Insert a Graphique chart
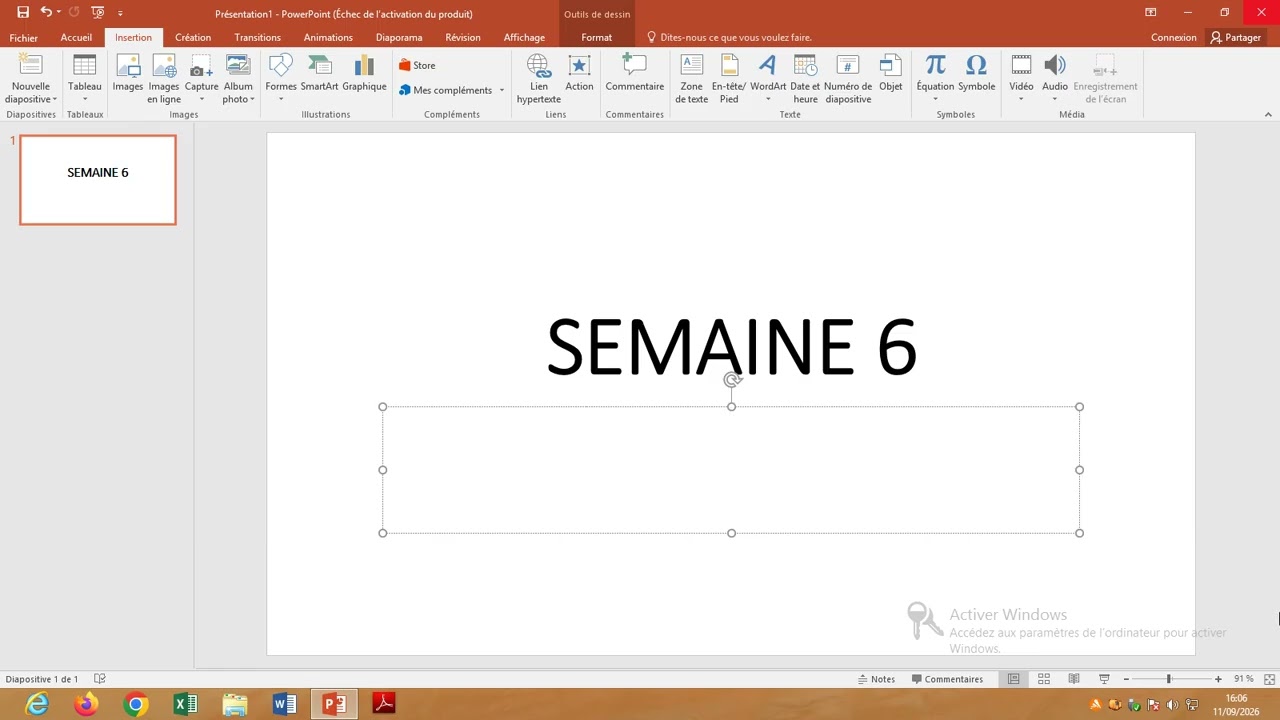The width and height of the screenshot is (1280, 720). [x=364, y=73]
